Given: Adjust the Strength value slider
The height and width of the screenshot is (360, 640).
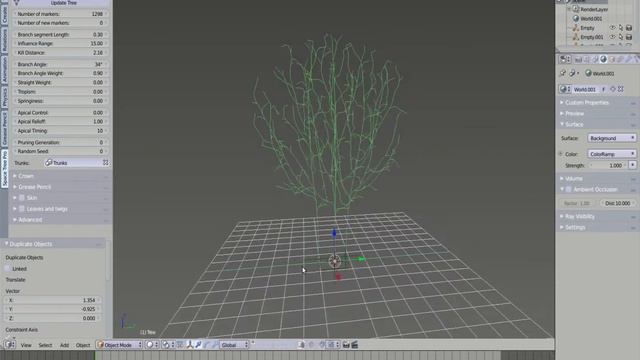Looking at the screenshot, I should [608, 165].
